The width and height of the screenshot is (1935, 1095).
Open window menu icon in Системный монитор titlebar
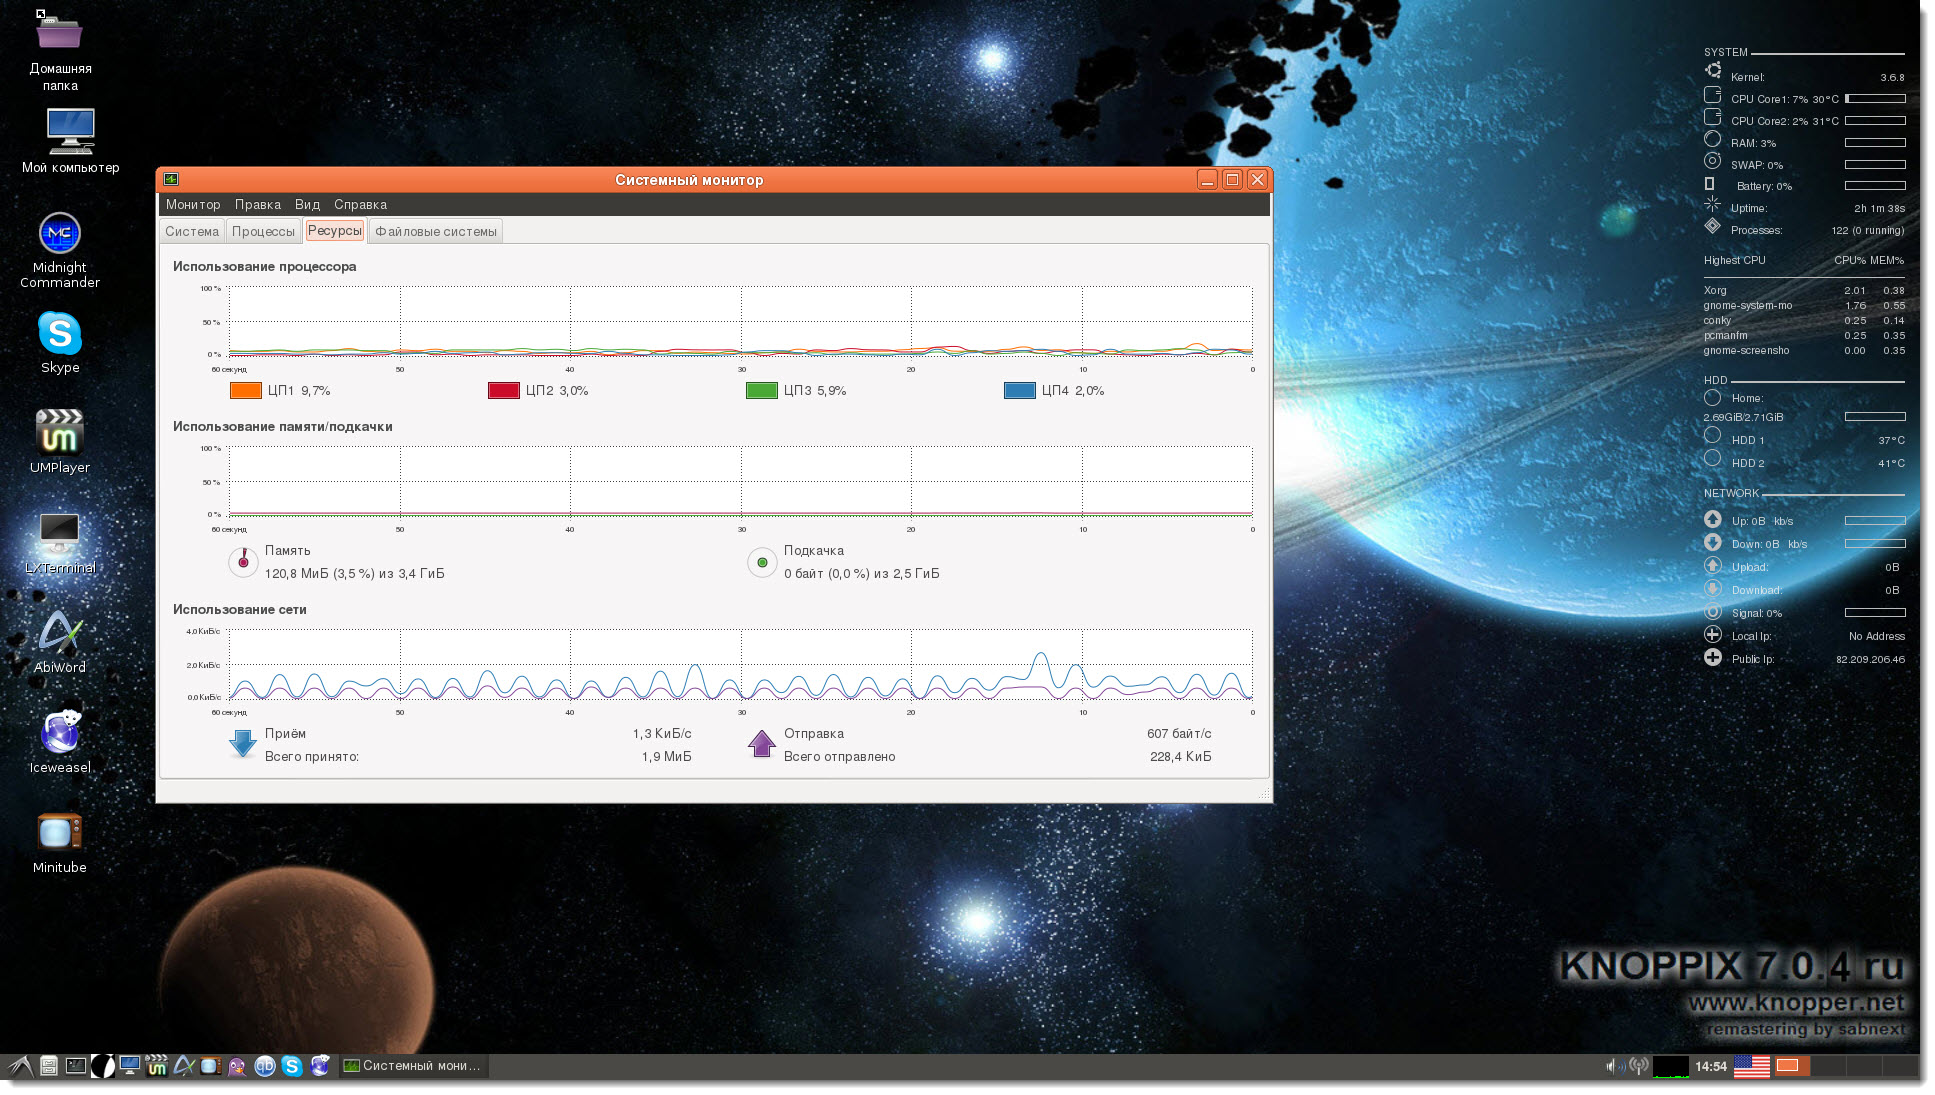click(171, 180)
